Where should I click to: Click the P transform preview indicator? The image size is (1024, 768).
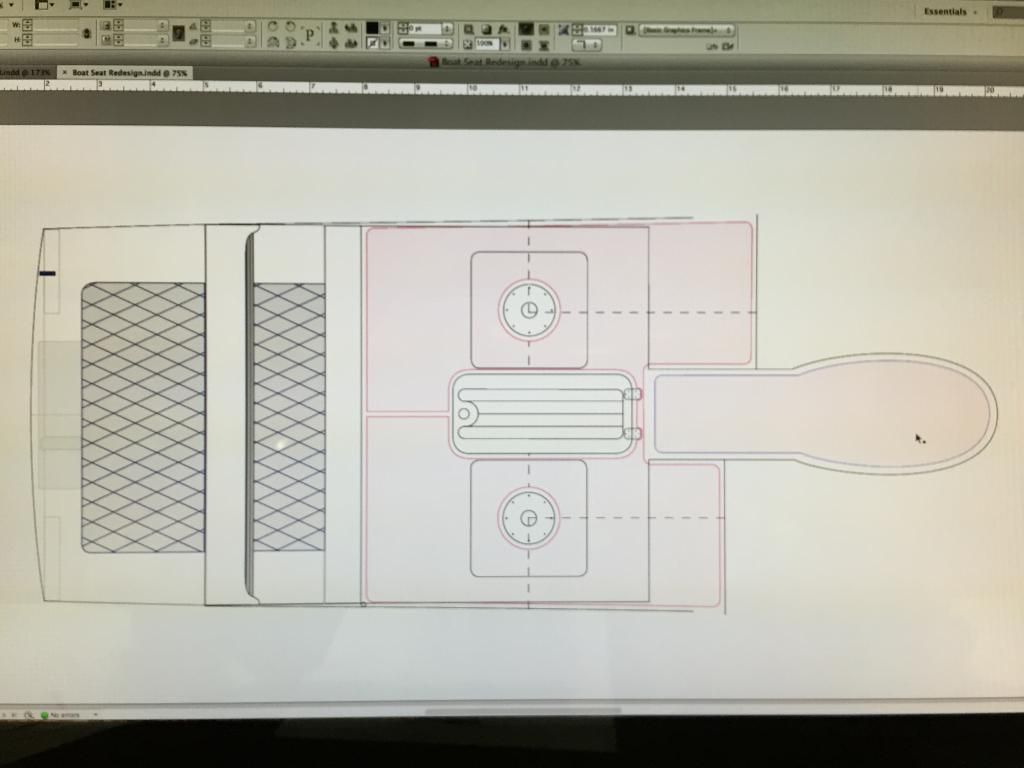pyautogui.click(x=310, y=35)
